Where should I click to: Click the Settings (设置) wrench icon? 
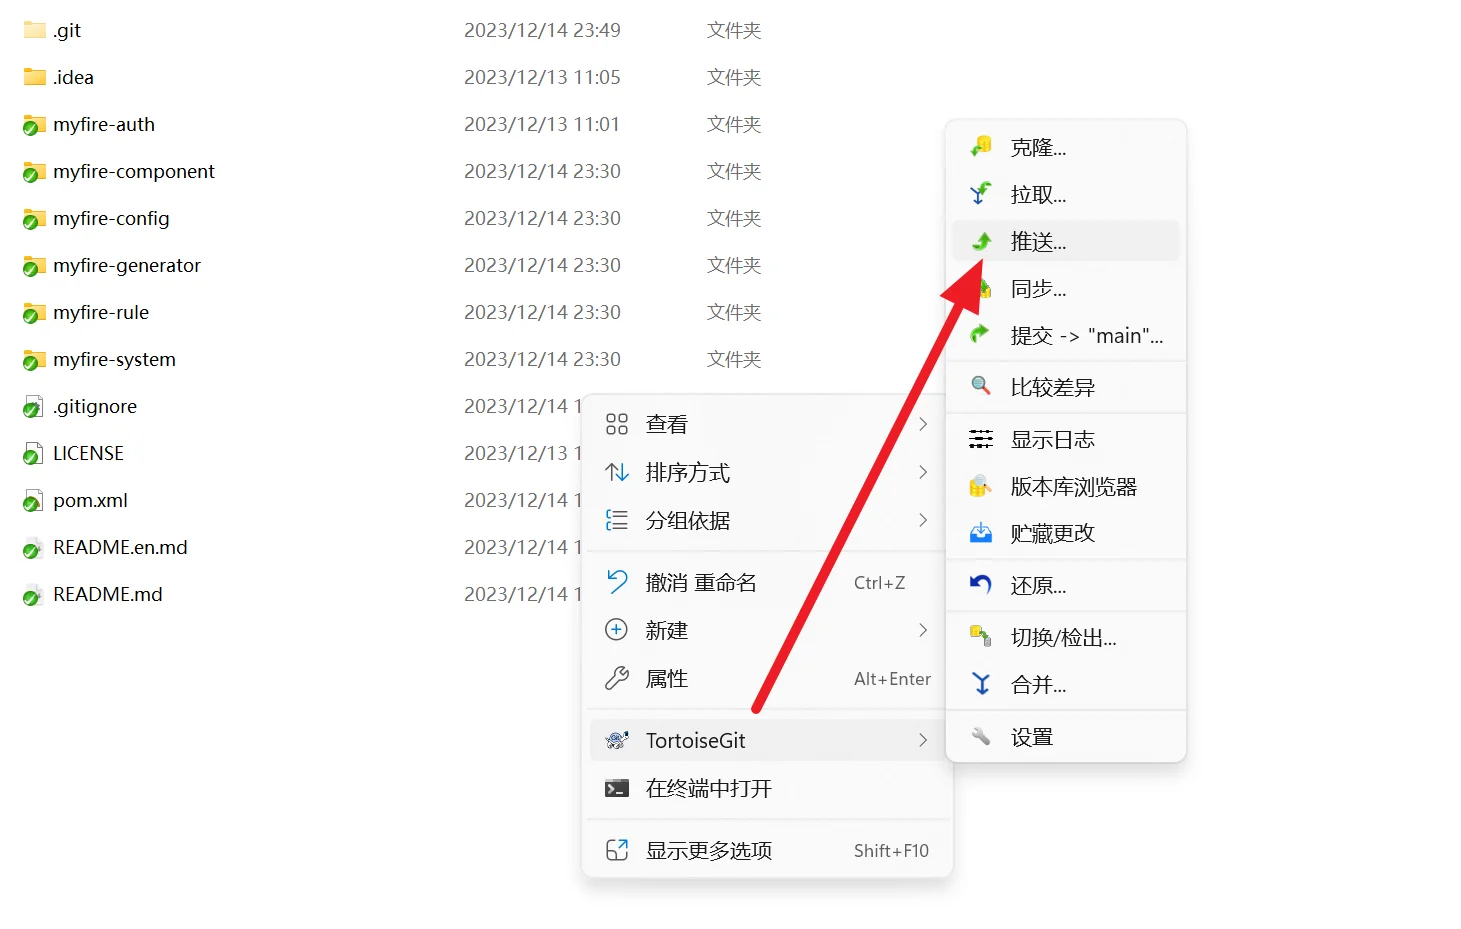point(981,737)
